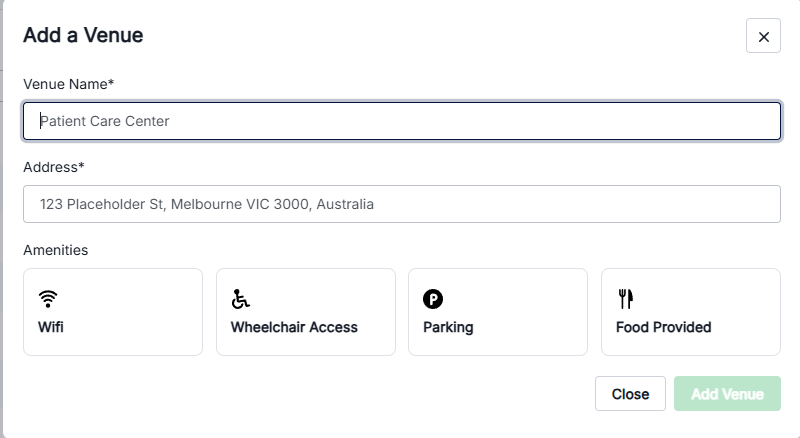Click the Wifi signal icon
Screen dimensions: 800x438
[x=48, y=299]
